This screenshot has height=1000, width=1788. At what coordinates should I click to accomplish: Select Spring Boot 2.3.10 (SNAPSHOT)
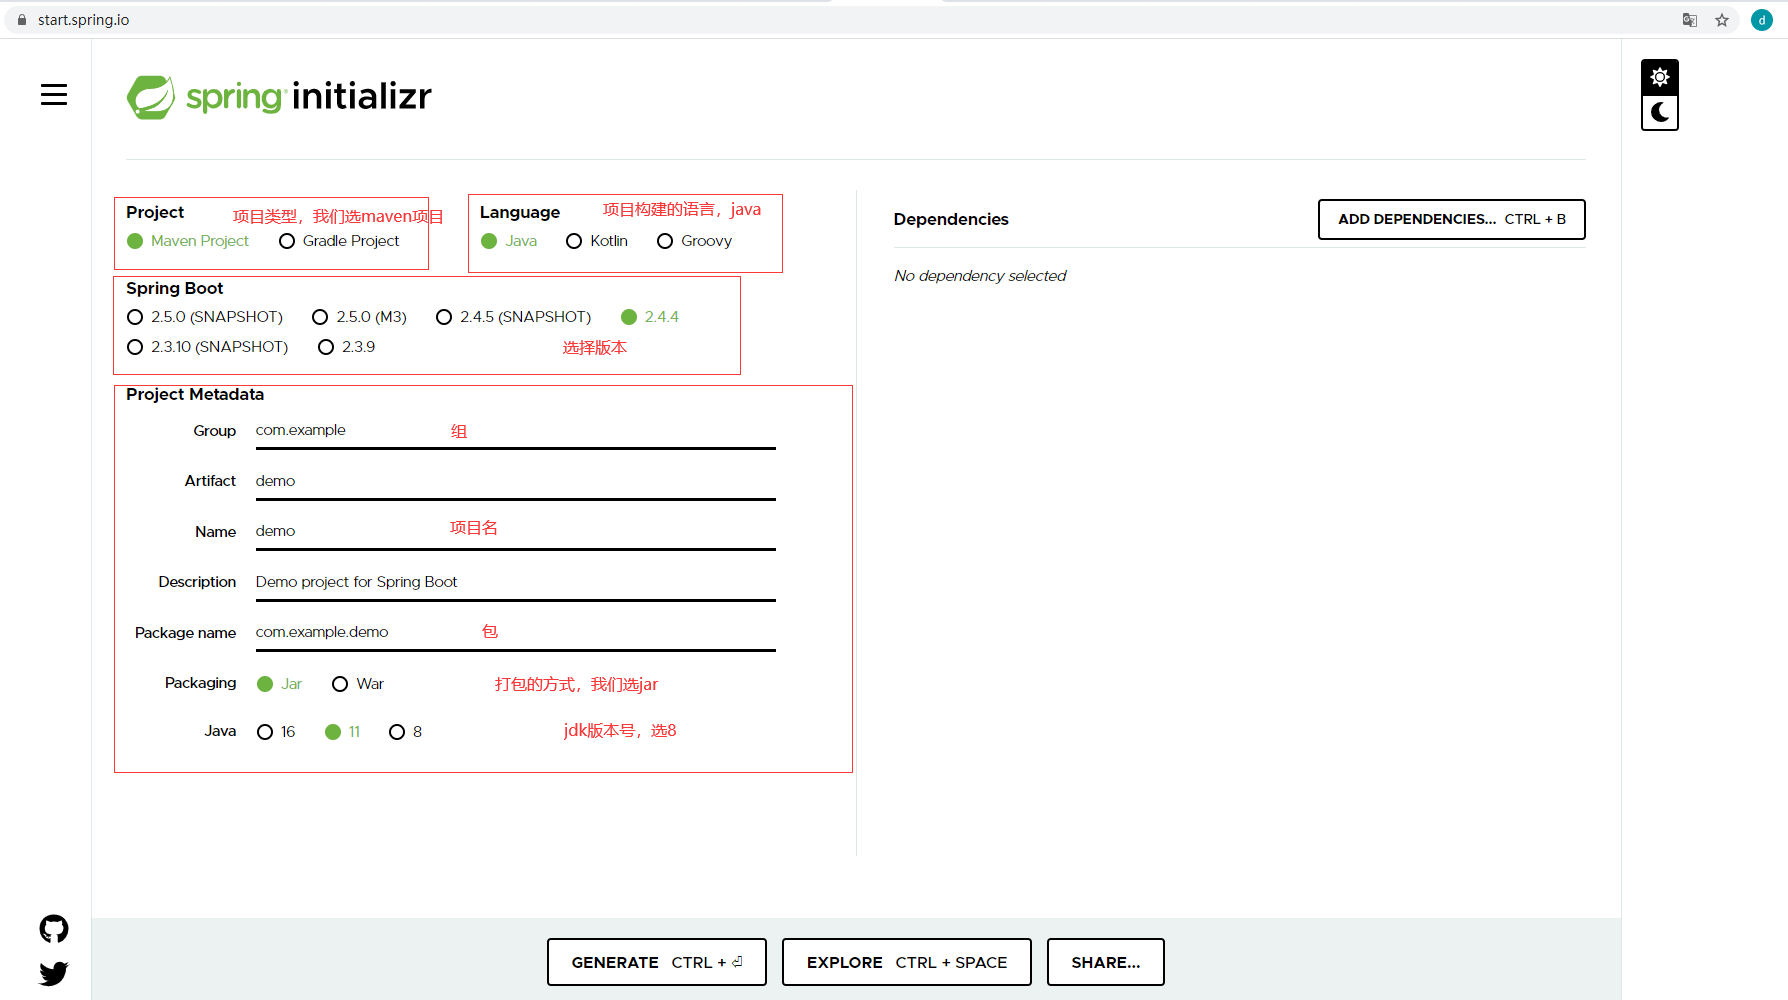208,347
